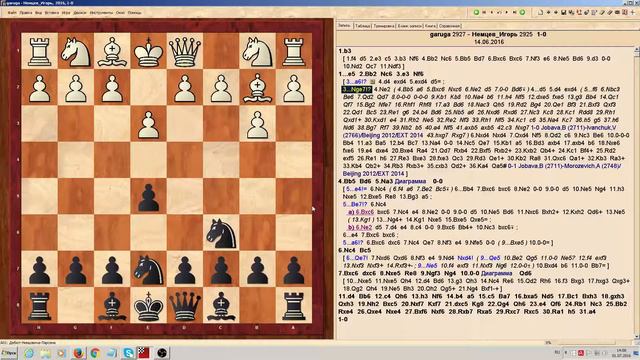Switch to the Книга tab

pos(431,26)
